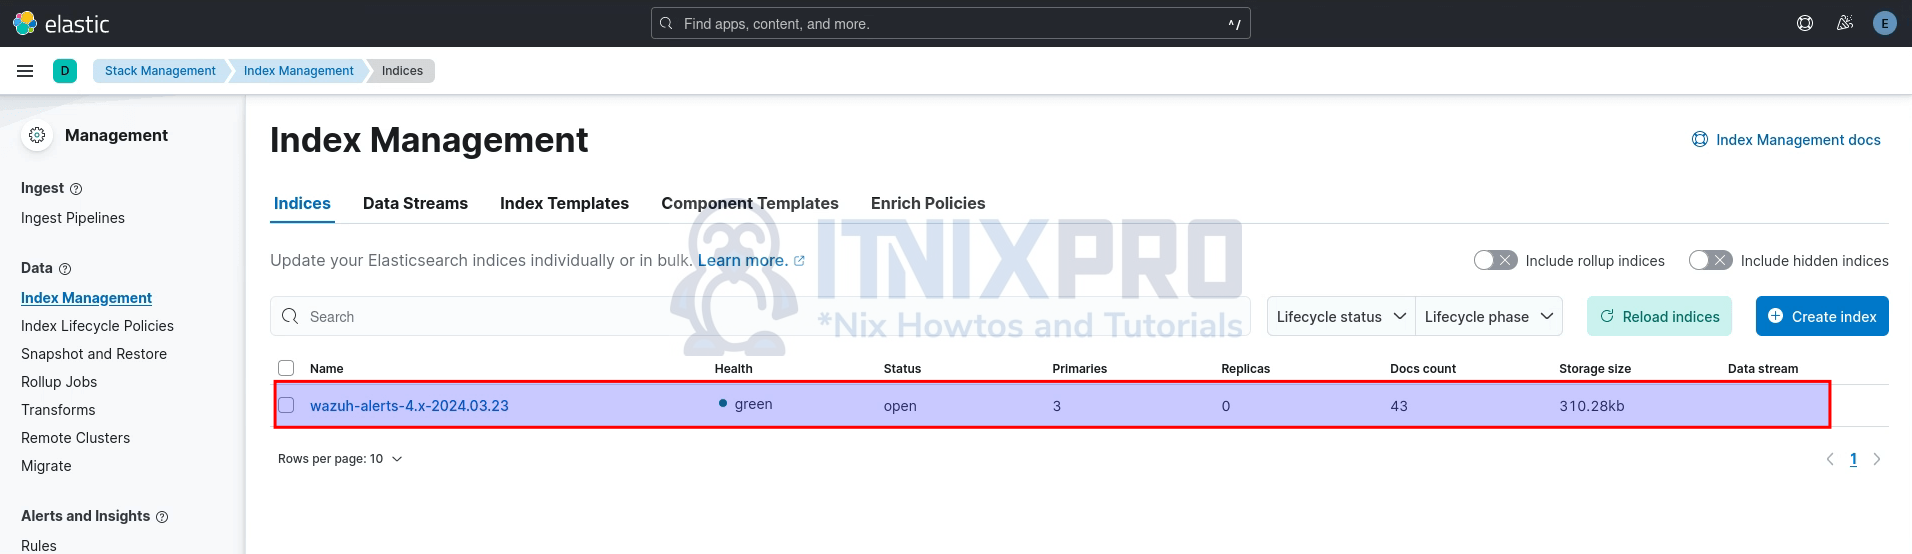Open the newsfeed celebration icon
The height and width of the screenshot is (554, 1912).
[x=1844, y=23]
